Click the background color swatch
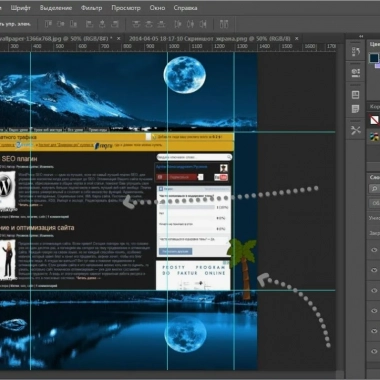Screen dimensions: 380x380 (x=377, y=65)
